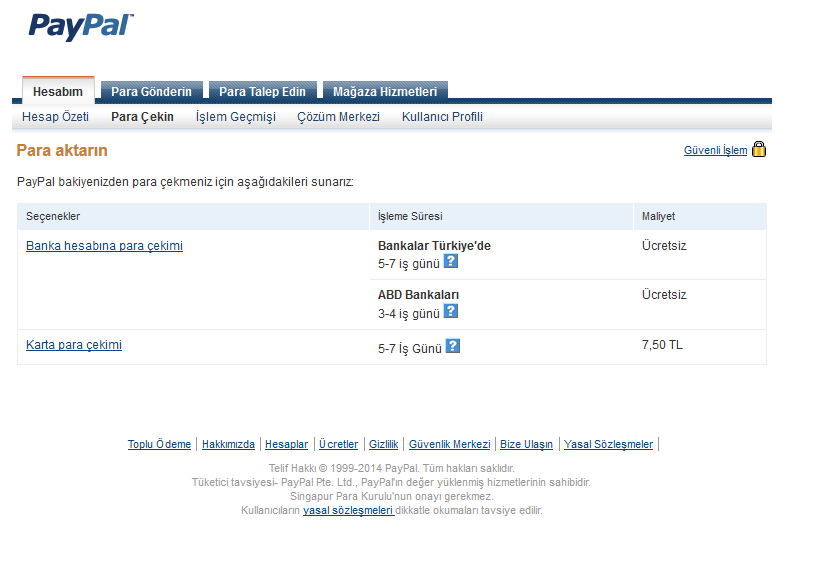Click Ücretsiz in the ABD Bankaları row

click(664, 295)
